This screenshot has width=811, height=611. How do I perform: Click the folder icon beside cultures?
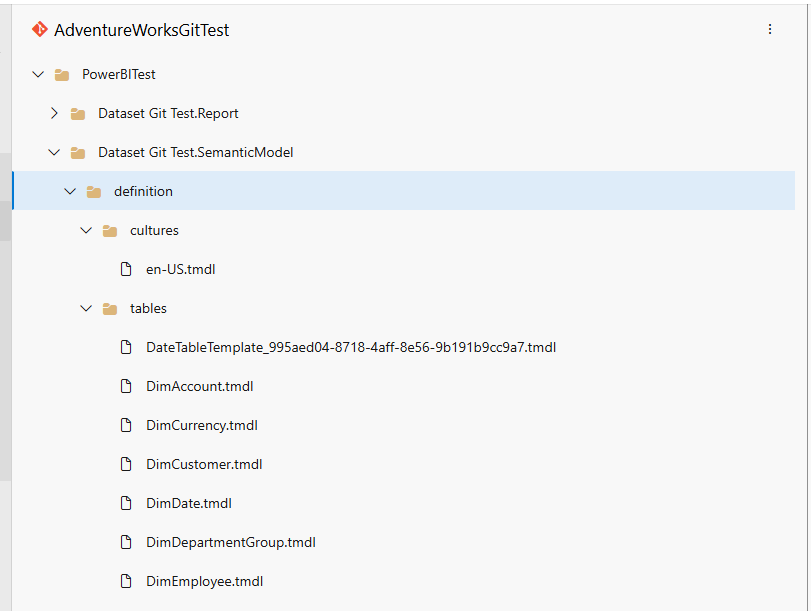click(x=110, y=230)
